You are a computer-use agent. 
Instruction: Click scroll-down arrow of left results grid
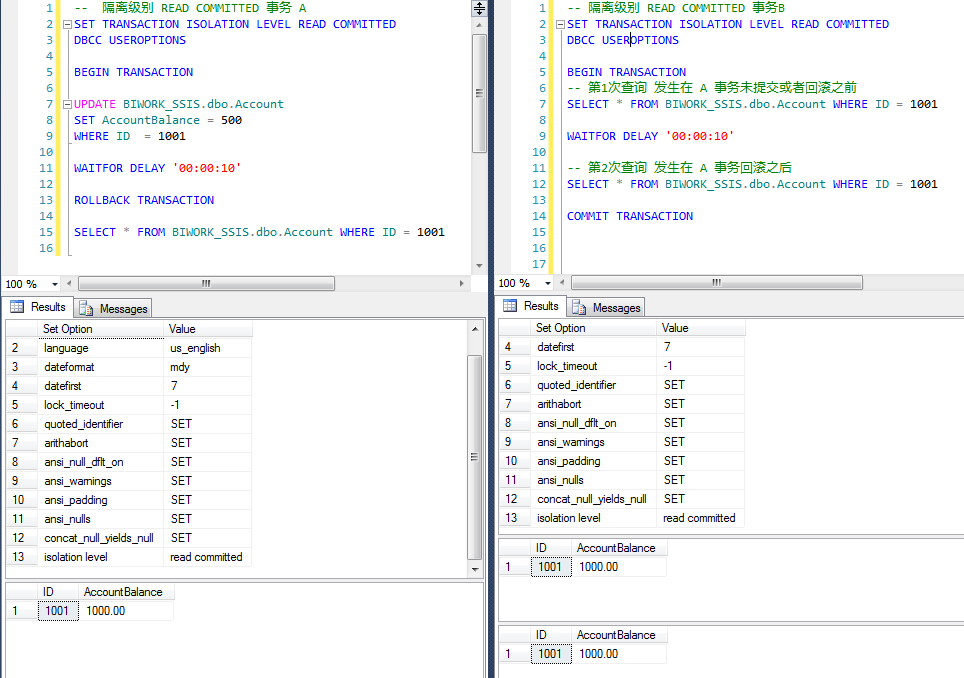[476, 569]
